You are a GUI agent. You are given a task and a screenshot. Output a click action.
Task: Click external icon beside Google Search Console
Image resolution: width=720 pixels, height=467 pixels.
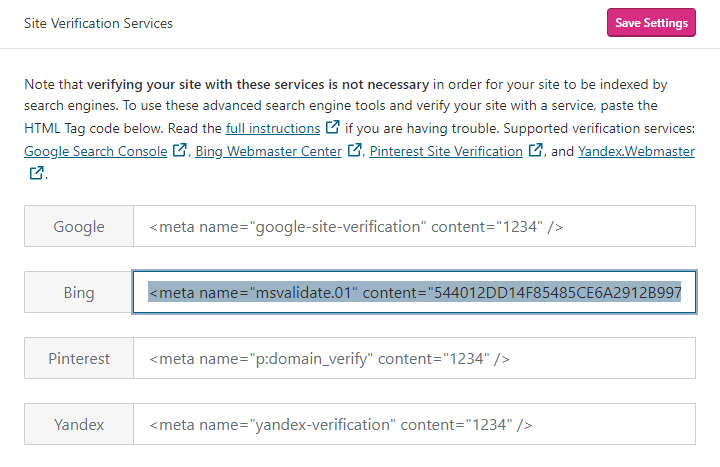tap(180, 151)
